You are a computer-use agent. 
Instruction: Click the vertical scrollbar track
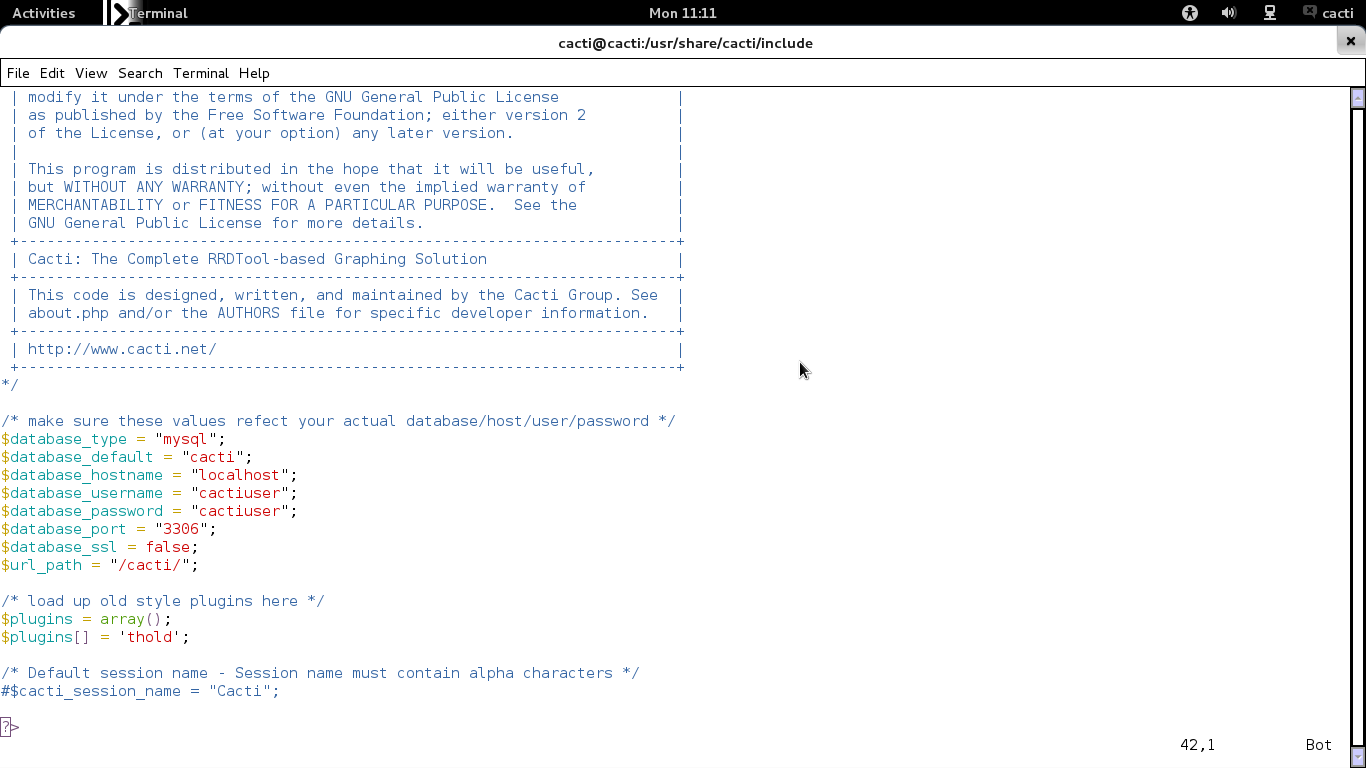[1357, 427]
